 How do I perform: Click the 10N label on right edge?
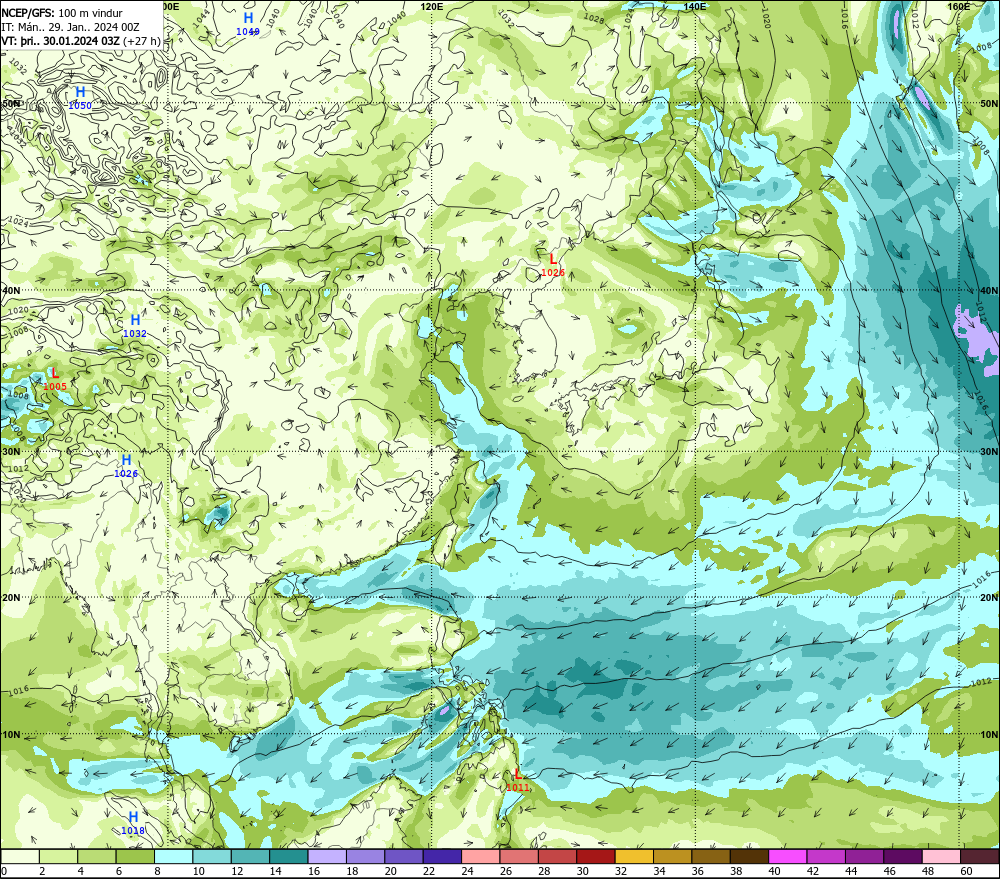click(x=990, y=735)
